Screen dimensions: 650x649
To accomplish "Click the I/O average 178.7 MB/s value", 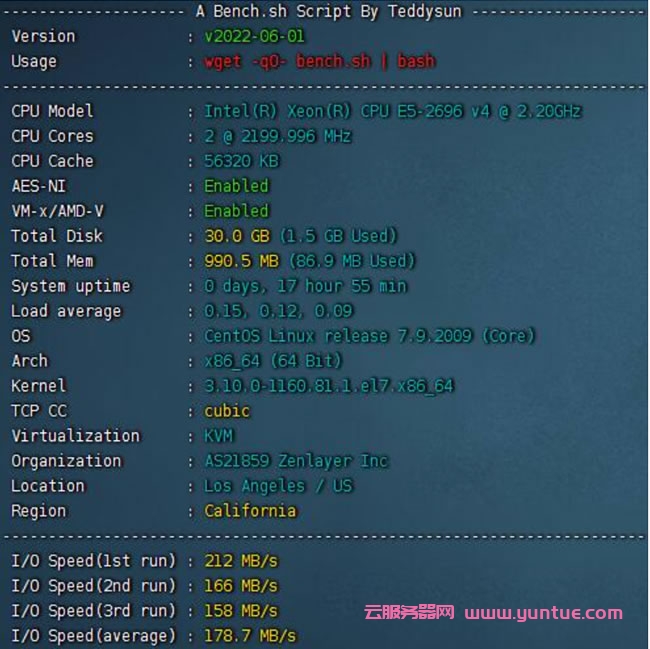I will (x=250, y=636).
